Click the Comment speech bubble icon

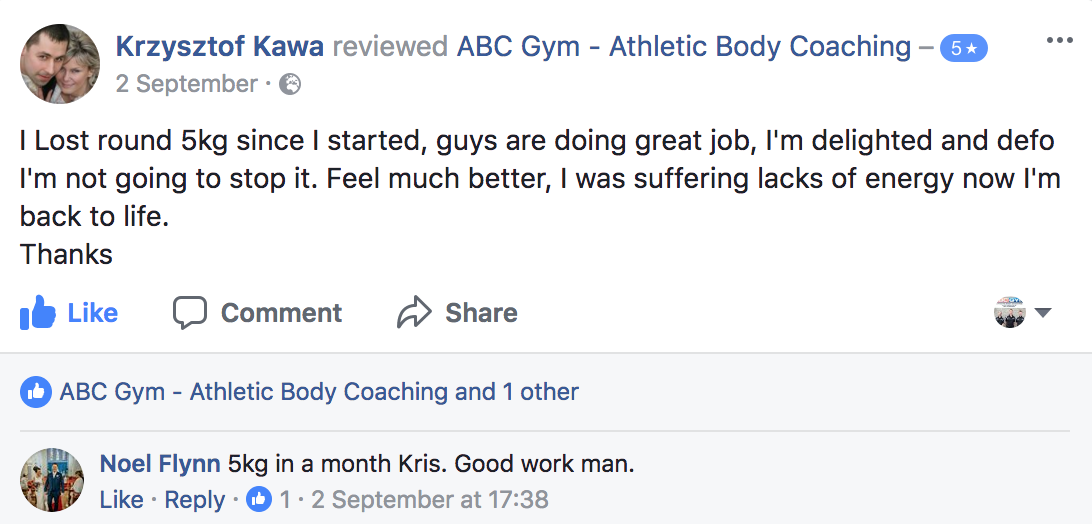pyautogui.click(x=189, y=313)
